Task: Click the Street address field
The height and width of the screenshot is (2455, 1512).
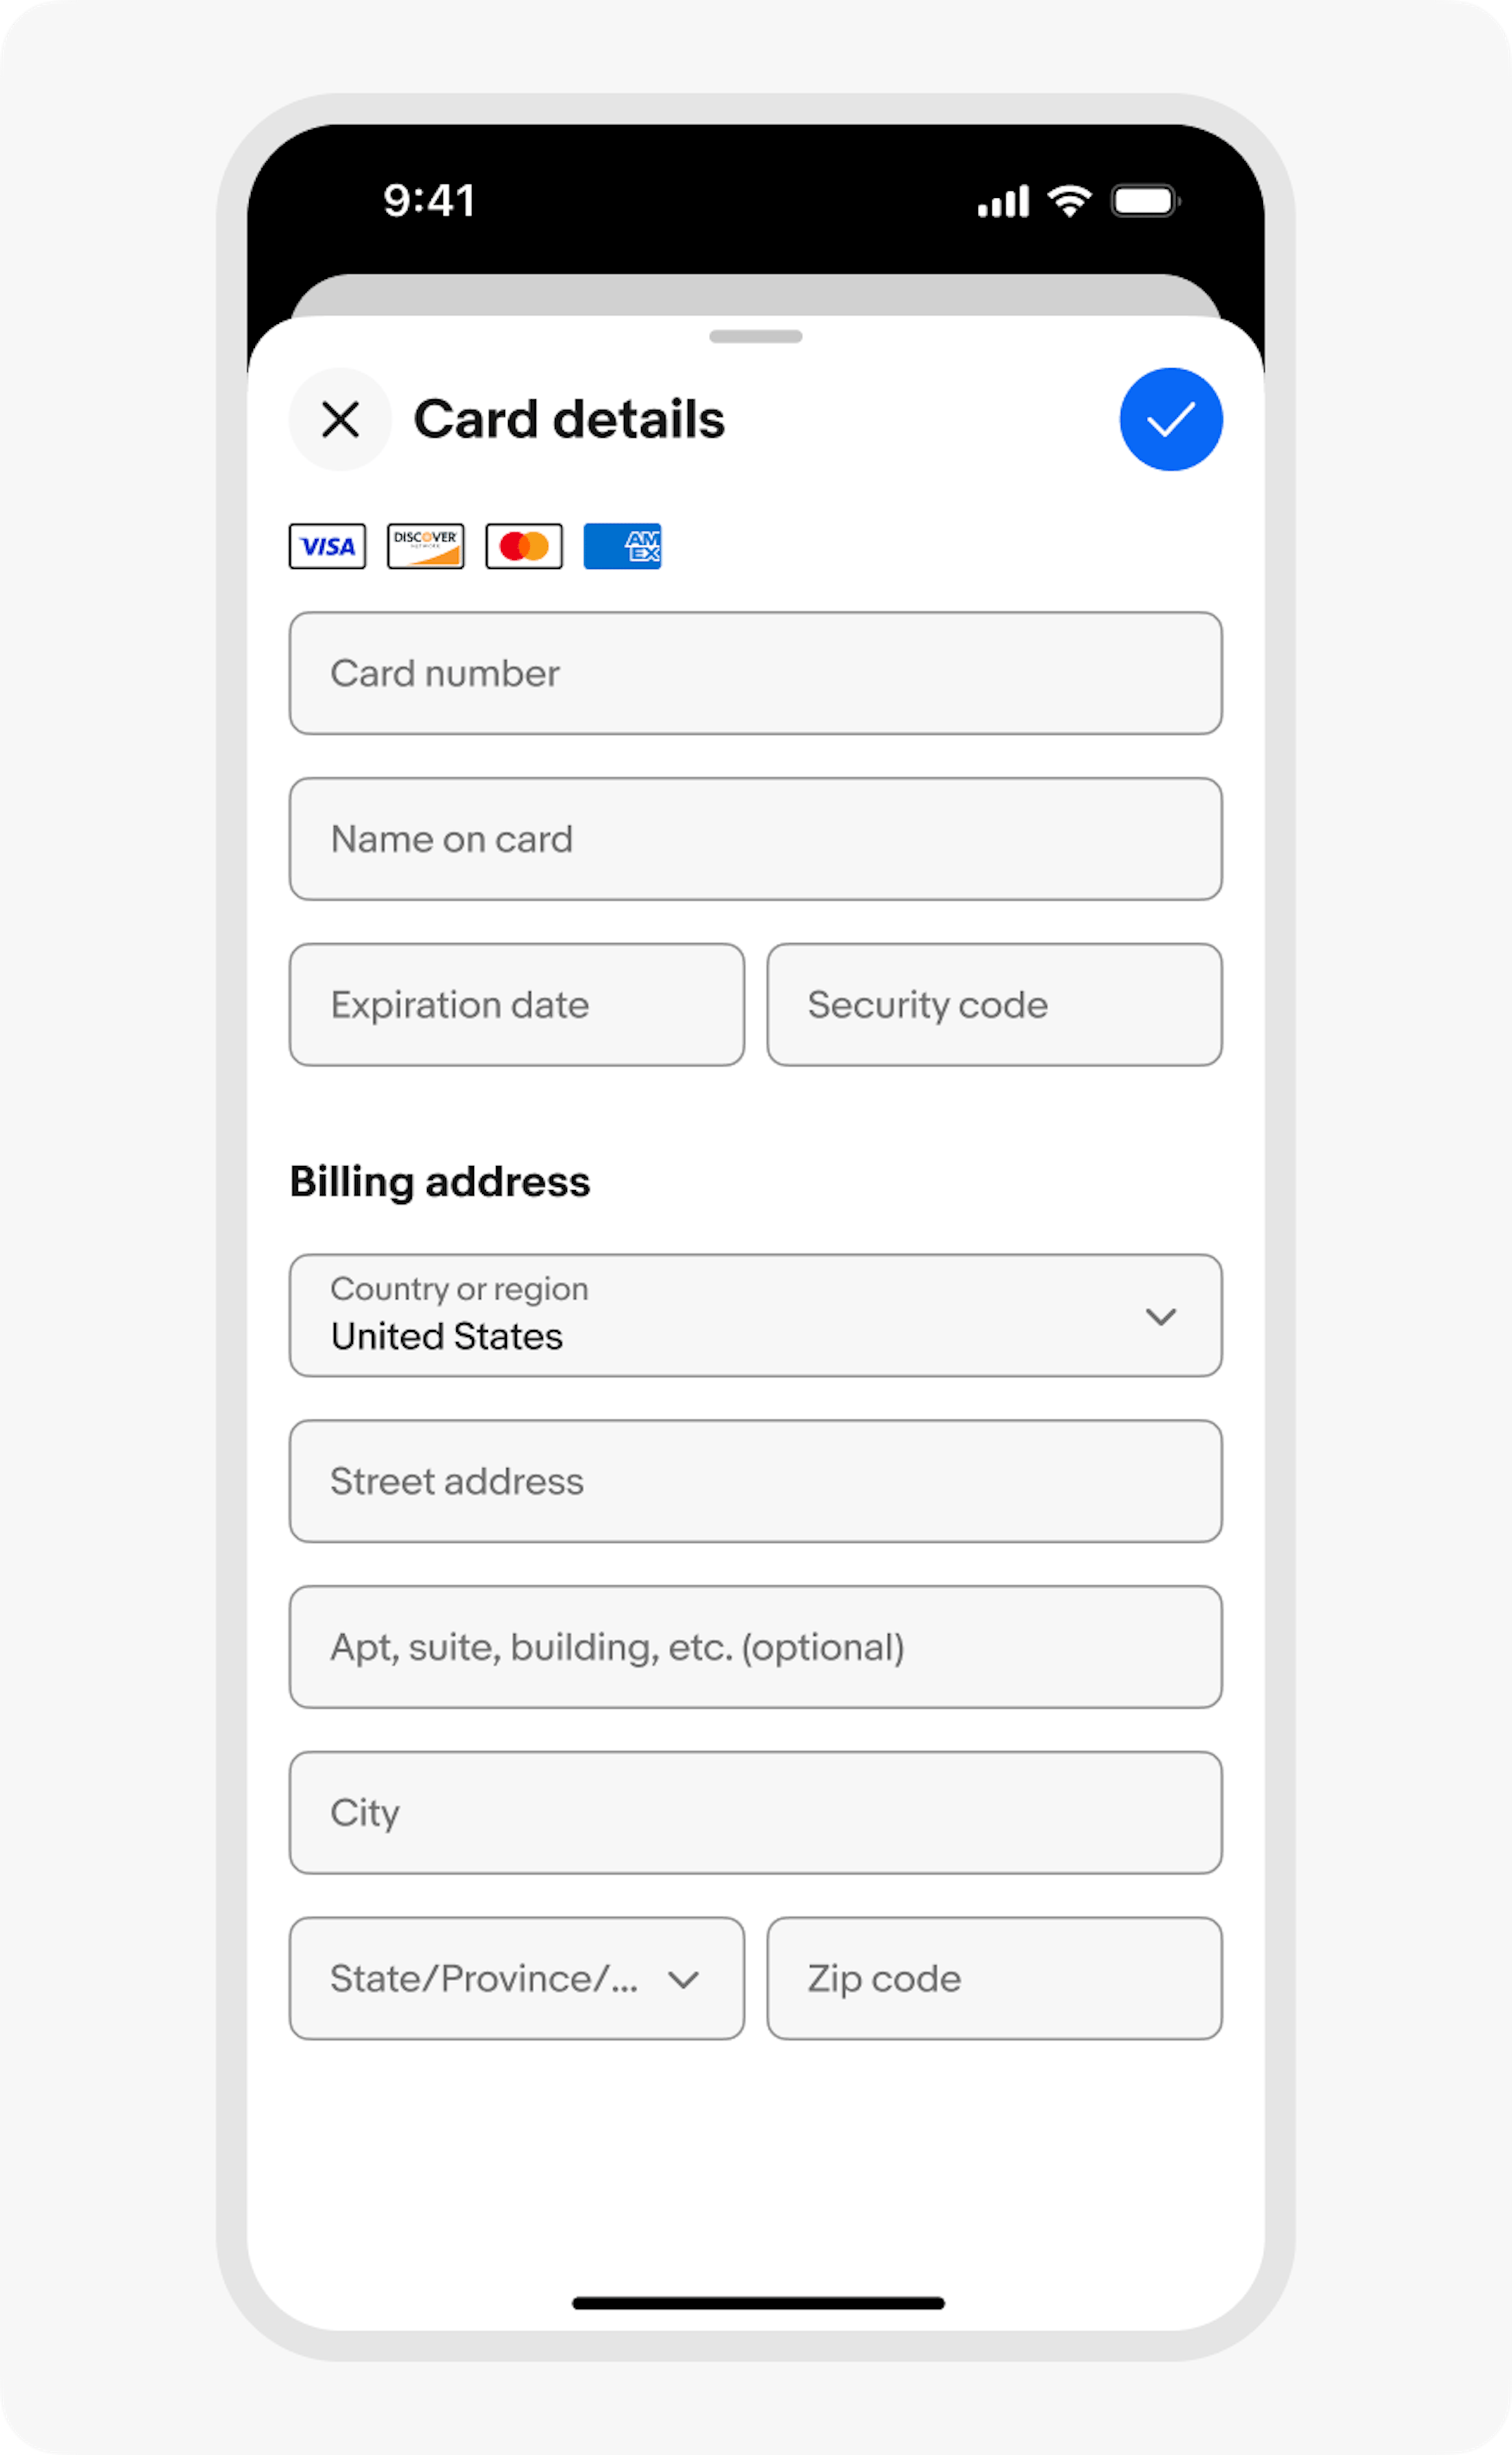Action: (755, 1481)
